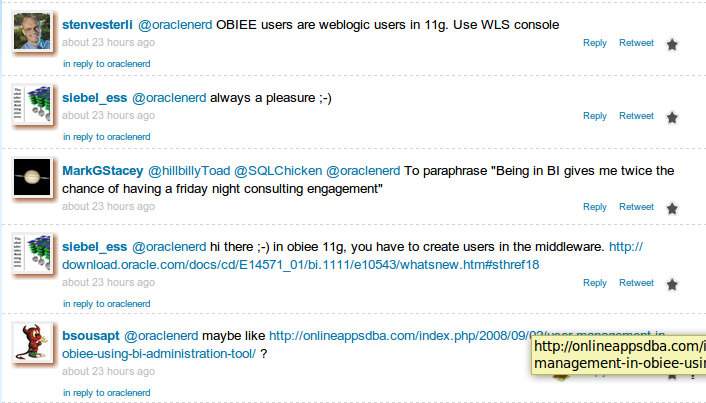Image resolution: width=706 pixels, height=403 pixels.
Task: Retweet siebel_ess's middleware users tweet
Action: pos(636,283)
